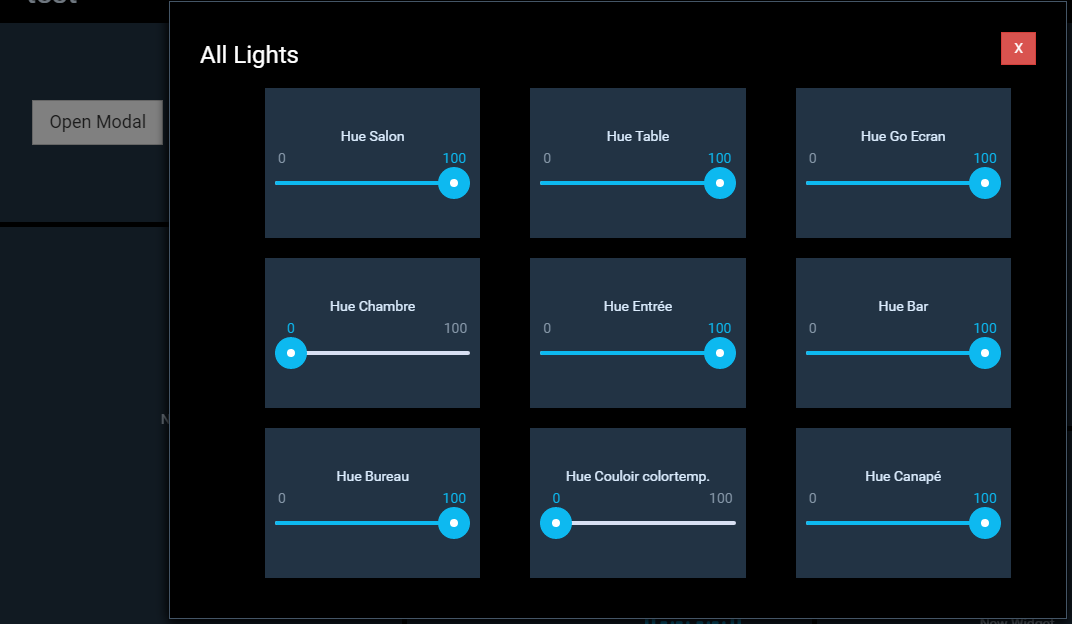The image size is (1072, 624).
Task: Click the All Lights modal heading
Action: pyautogui.click(x=249, y=55)
